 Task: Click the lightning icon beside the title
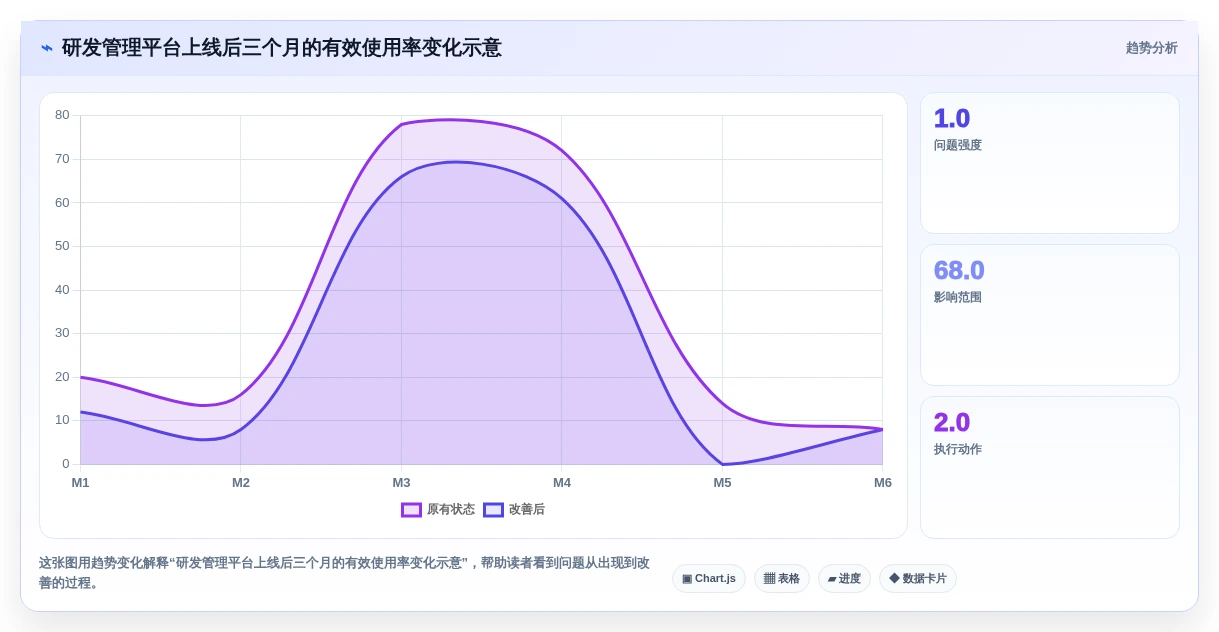tap(46, 48)
